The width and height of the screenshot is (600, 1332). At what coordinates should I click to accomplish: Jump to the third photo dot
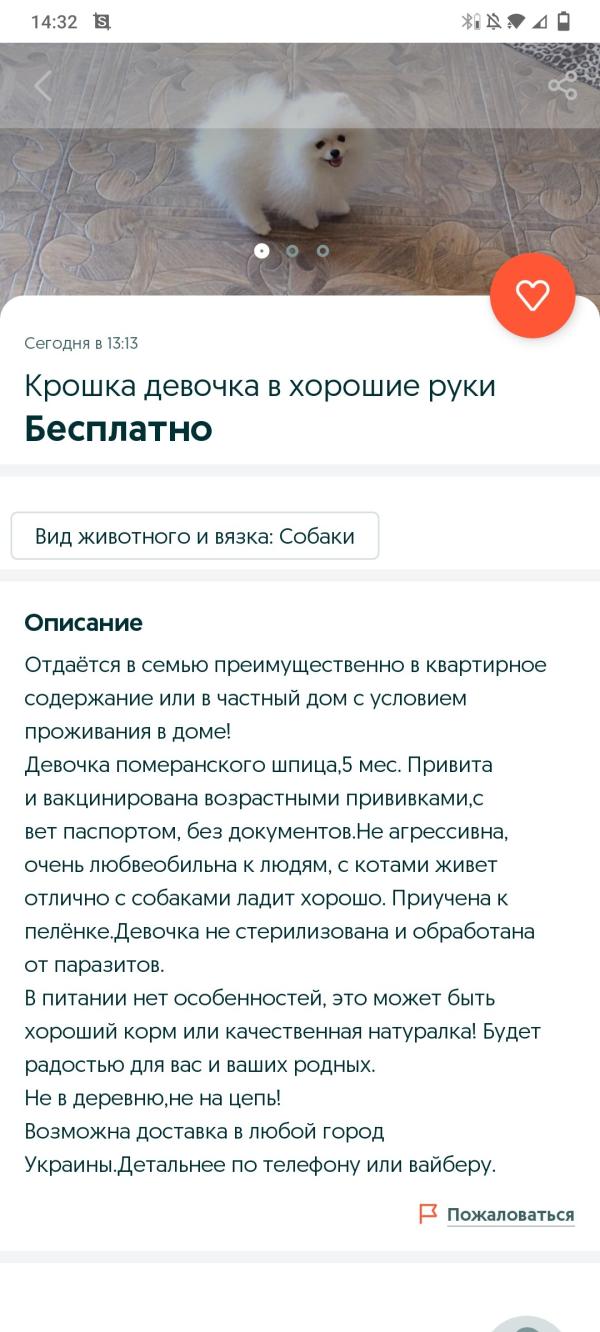(x=323, y=251)
